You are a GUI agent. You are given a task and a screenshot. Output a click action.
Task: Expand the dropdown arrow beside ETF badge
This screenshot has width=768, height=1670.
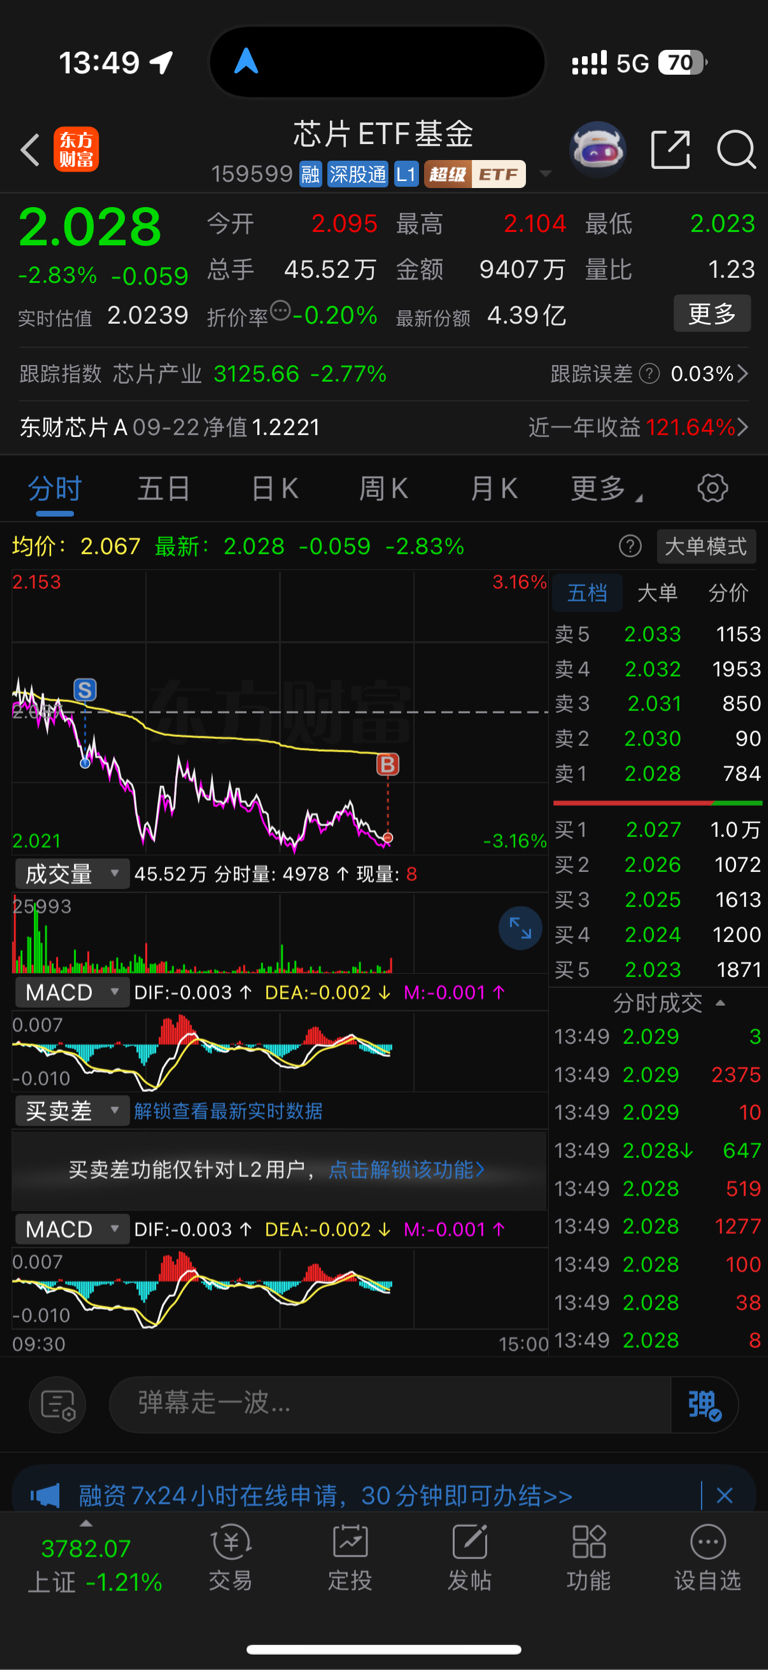(545, 174)
